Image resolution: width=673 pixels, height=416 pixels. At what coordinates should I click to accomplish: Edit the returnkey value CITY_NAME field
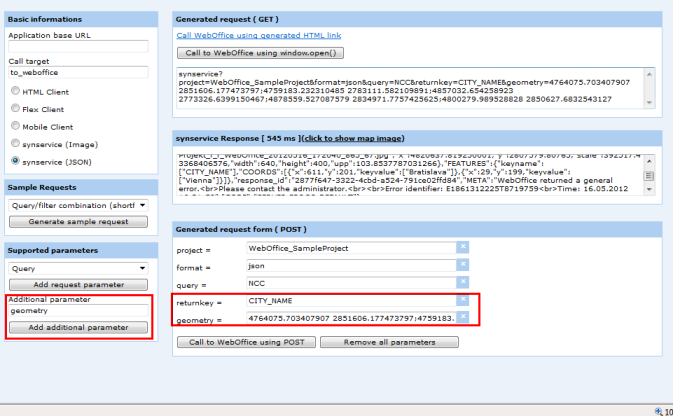352,301
